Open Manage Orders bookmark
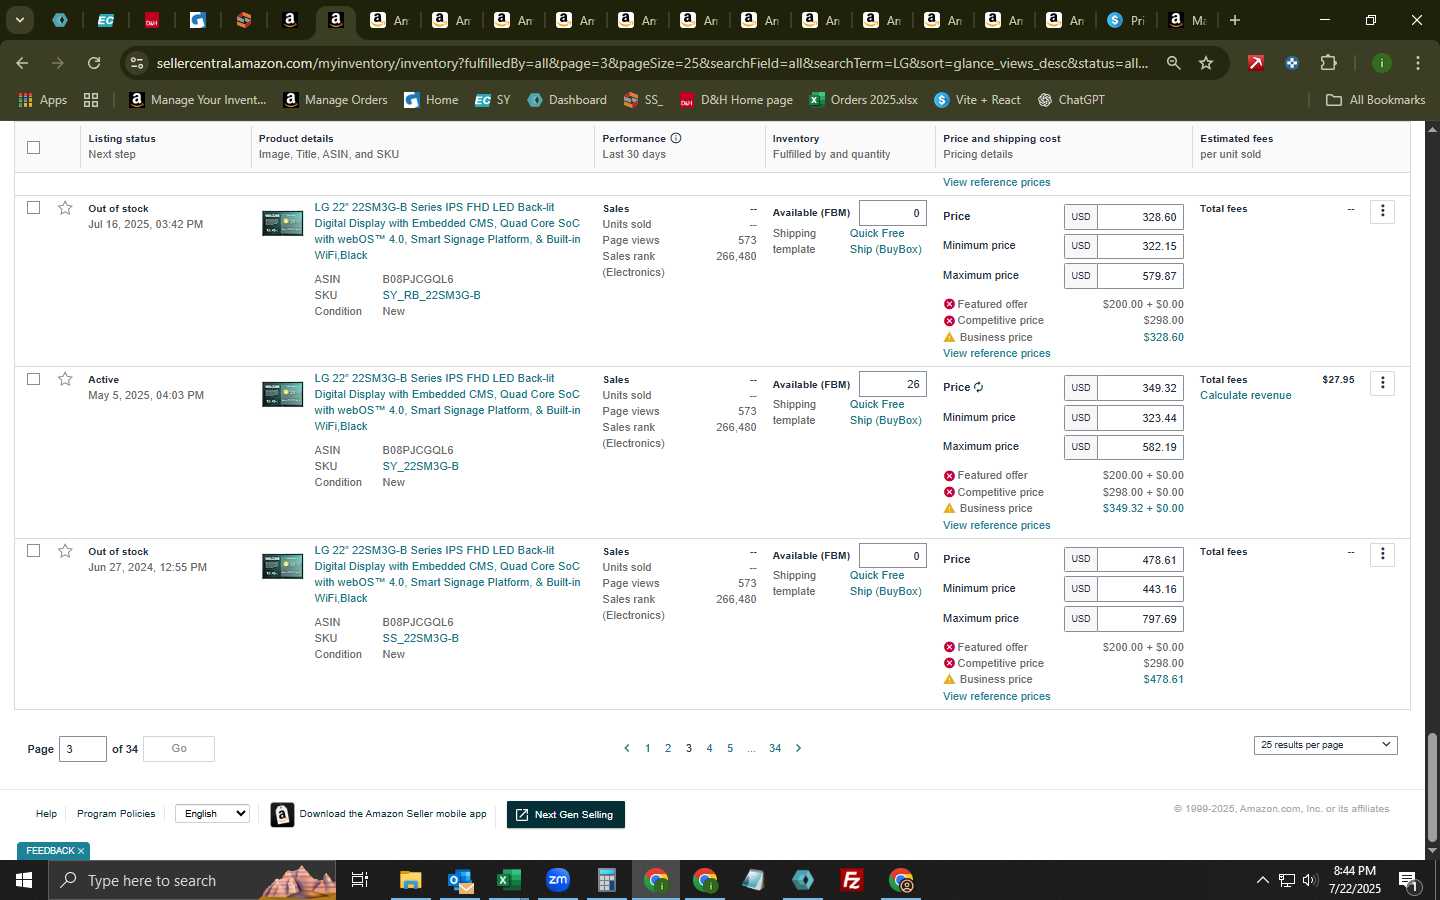This screenshot has width=1440, height=900. [336, 100]
